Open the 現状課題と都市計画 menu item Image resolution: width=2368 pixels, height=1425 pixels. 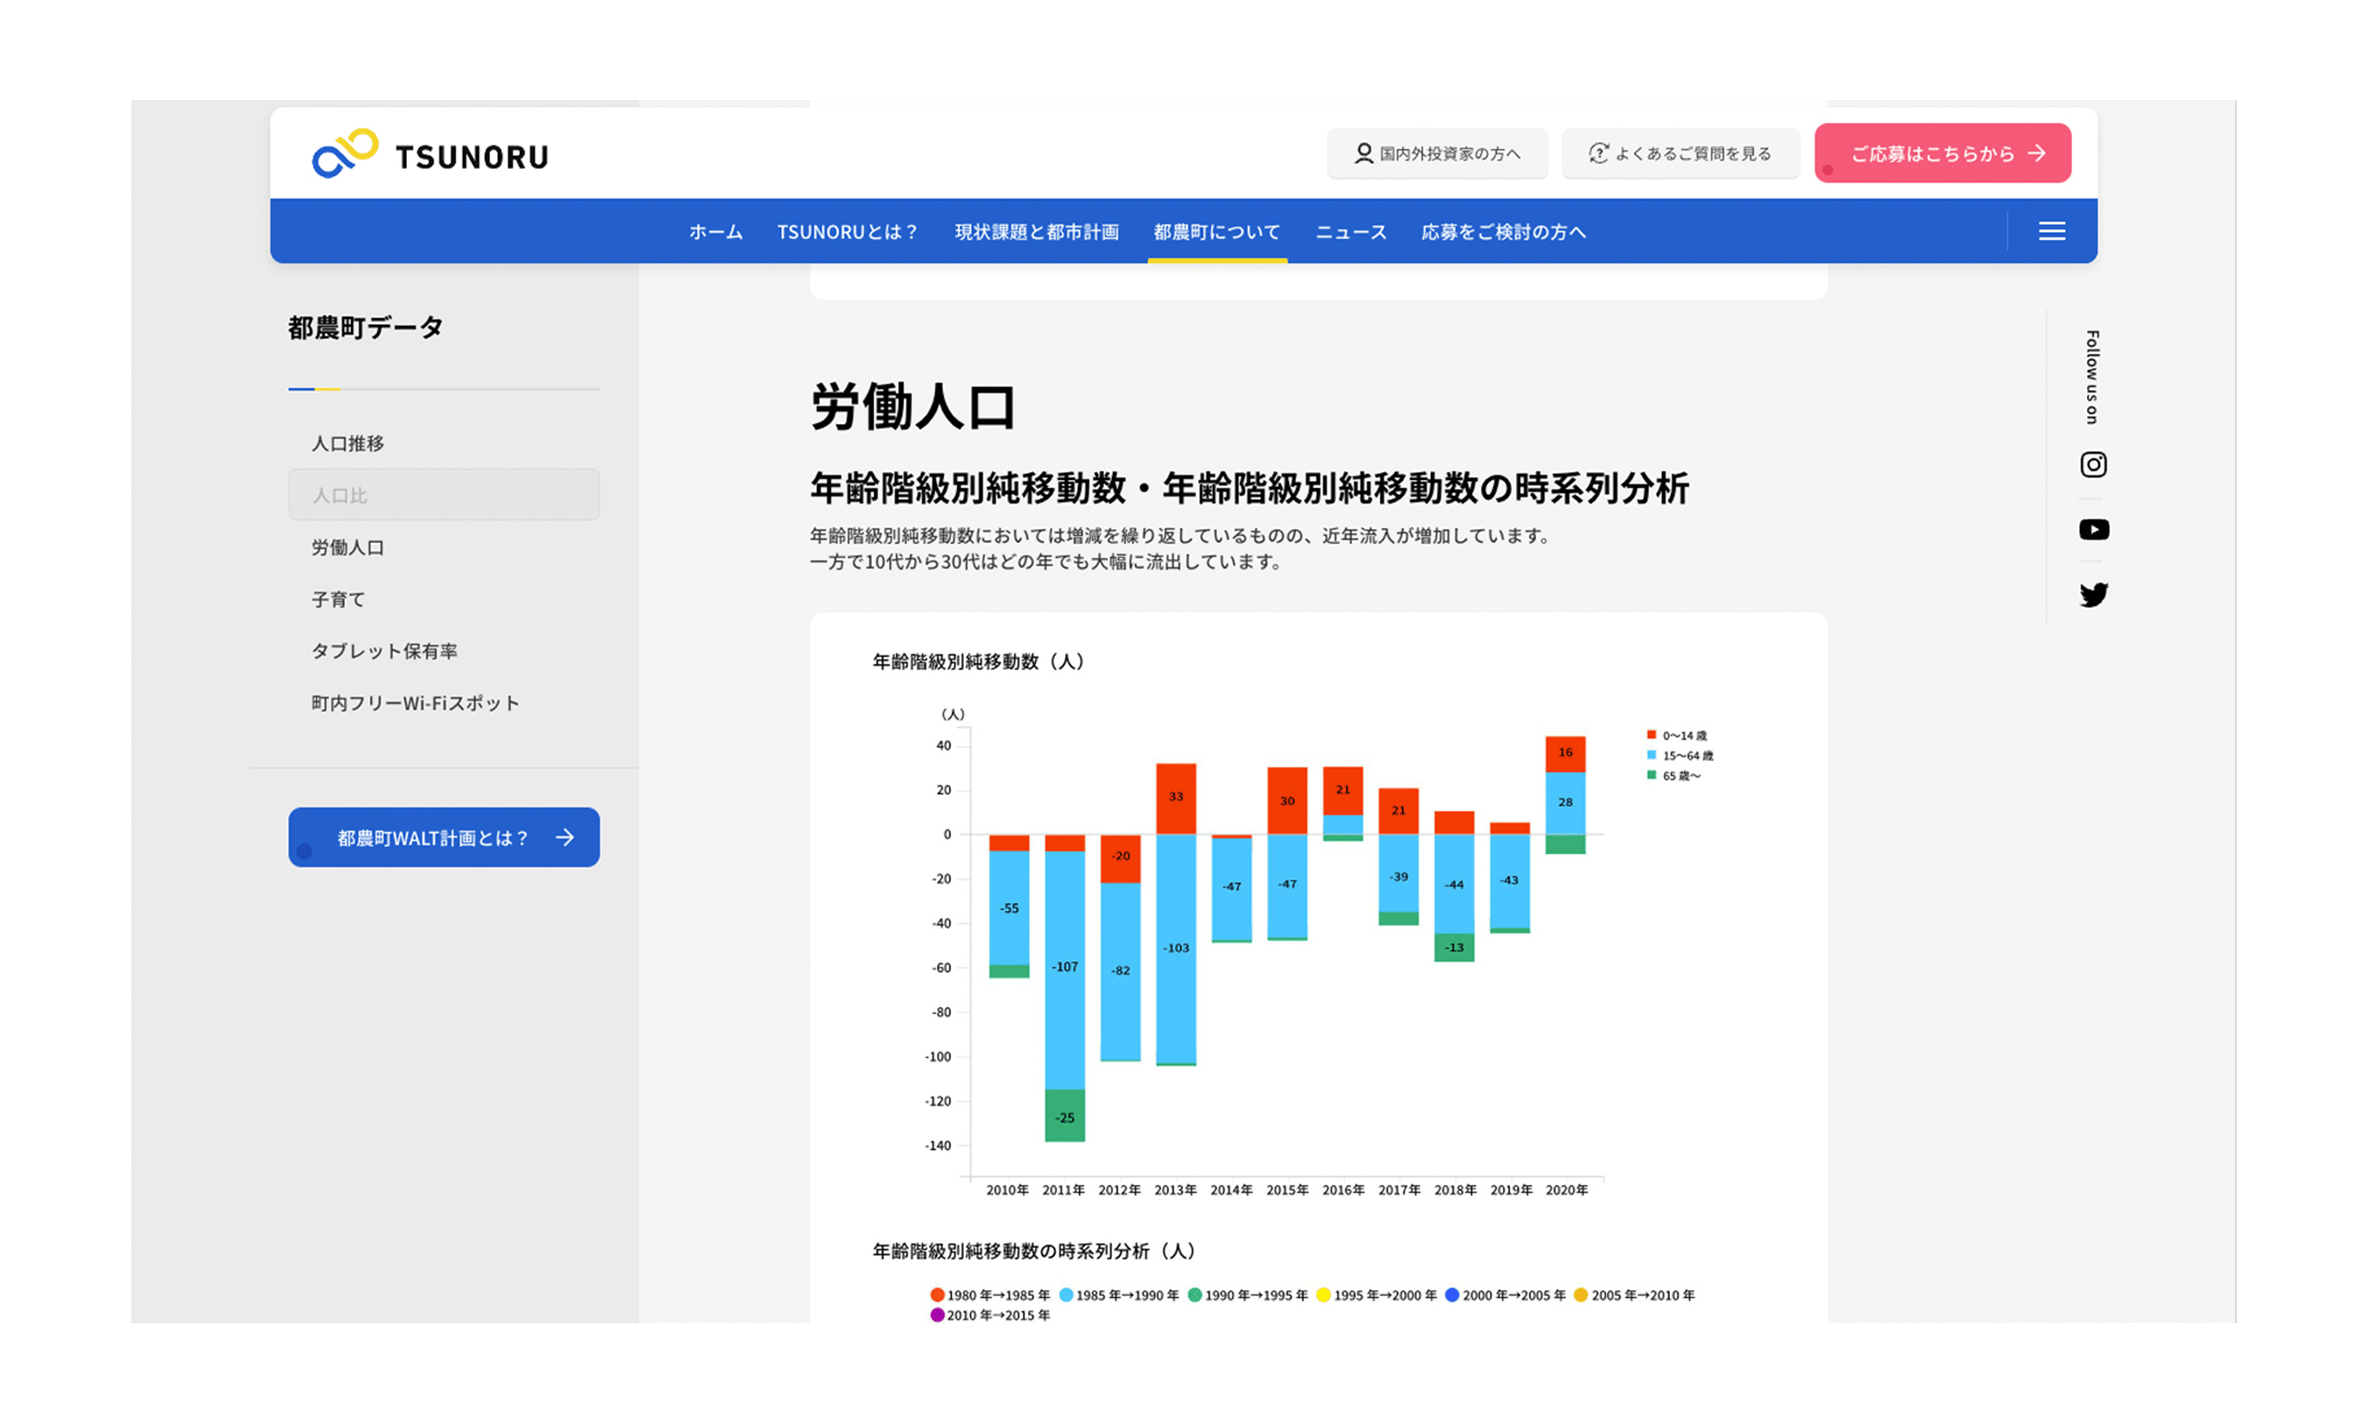(1036, 232)
